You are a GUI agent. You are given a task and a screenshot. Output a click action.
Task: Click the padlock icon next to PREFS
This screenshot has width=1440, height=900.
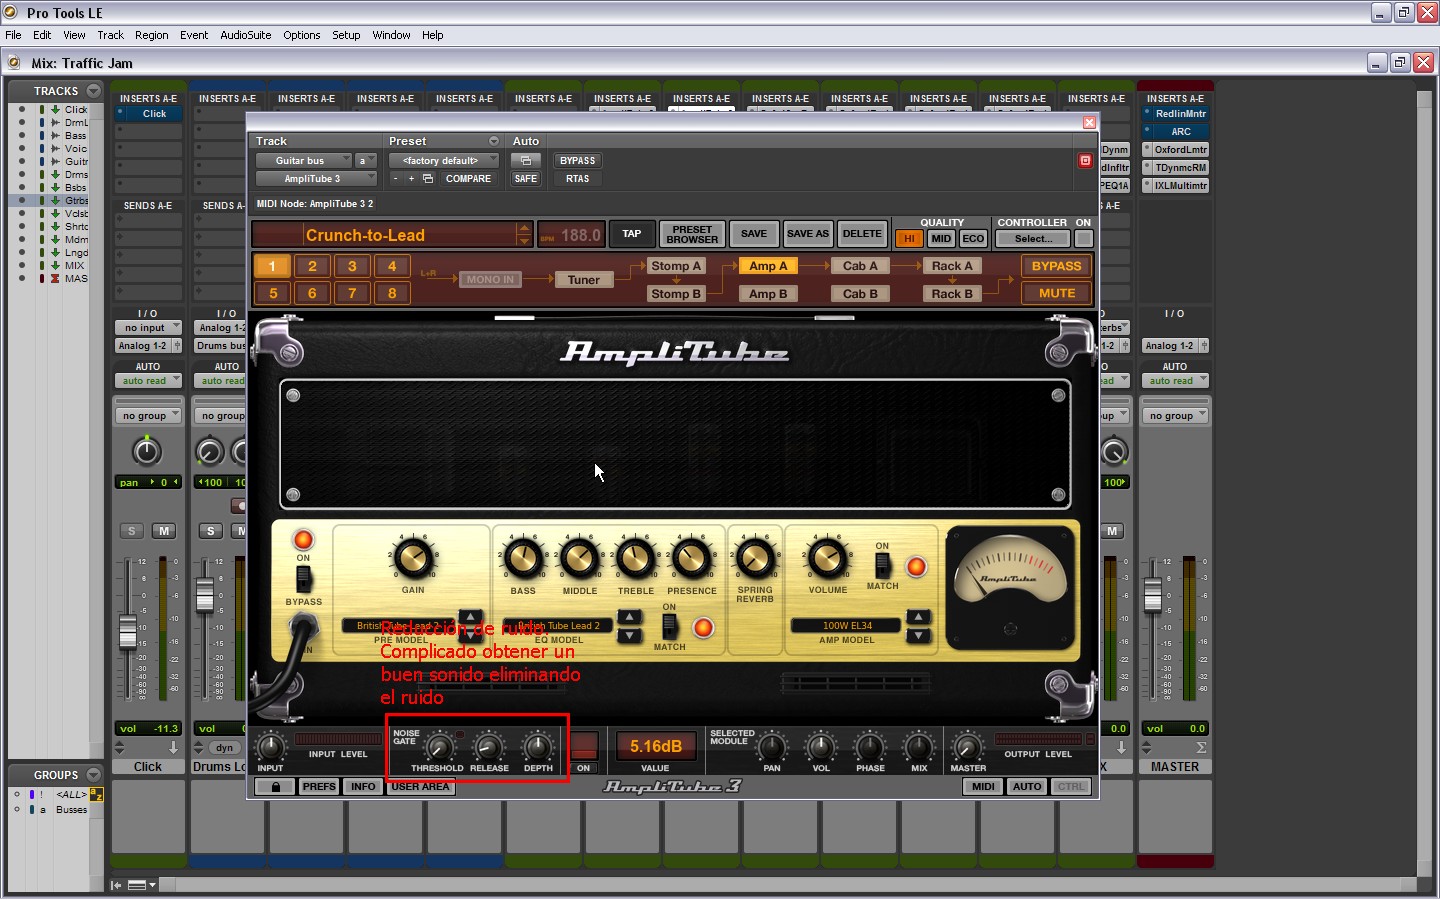[x=275, y=787]
